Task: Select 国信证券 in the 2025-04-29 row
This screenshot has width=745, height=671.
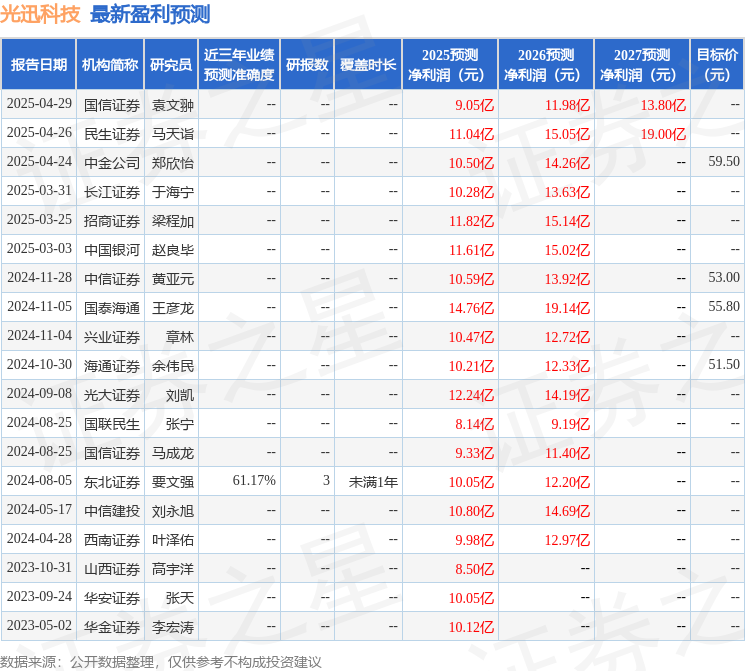Action: [112, 105]
